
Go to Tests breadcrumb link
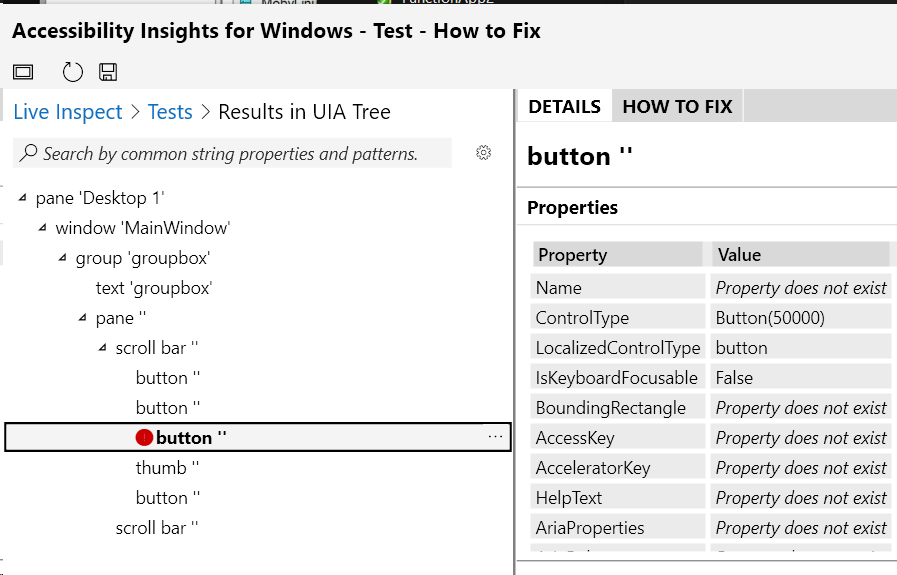point(170,112)
